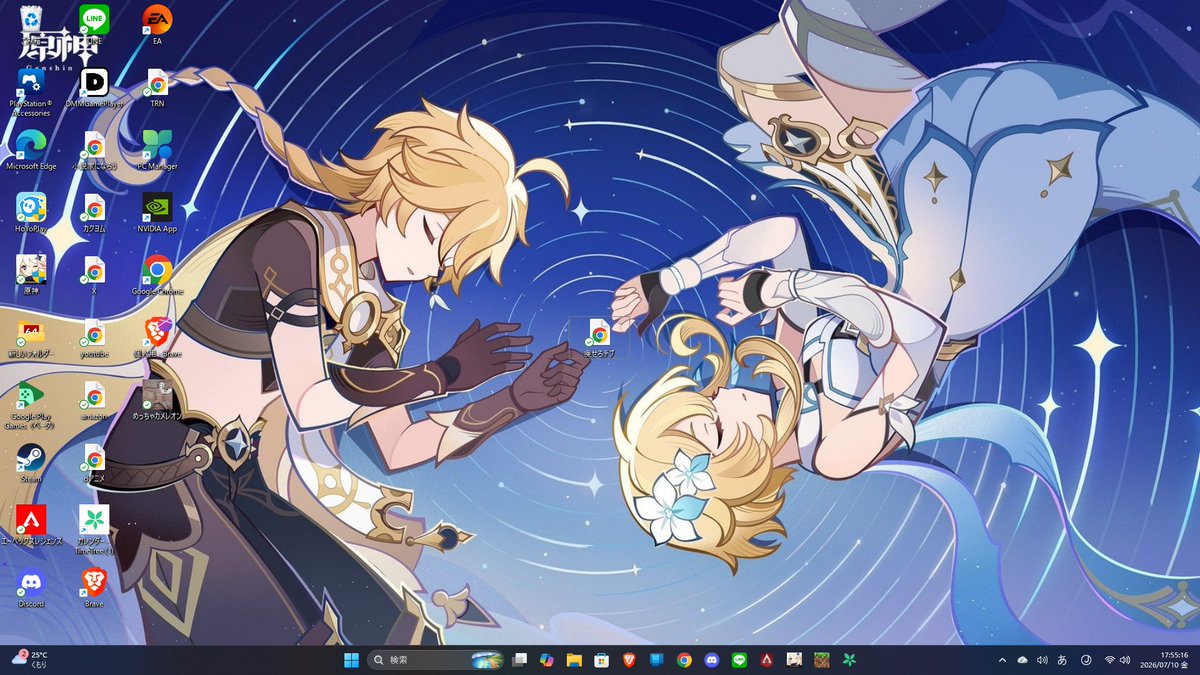Select the 個人用 Brave profile shortcut
The image size is (1200, 675).
coord(157,338)
